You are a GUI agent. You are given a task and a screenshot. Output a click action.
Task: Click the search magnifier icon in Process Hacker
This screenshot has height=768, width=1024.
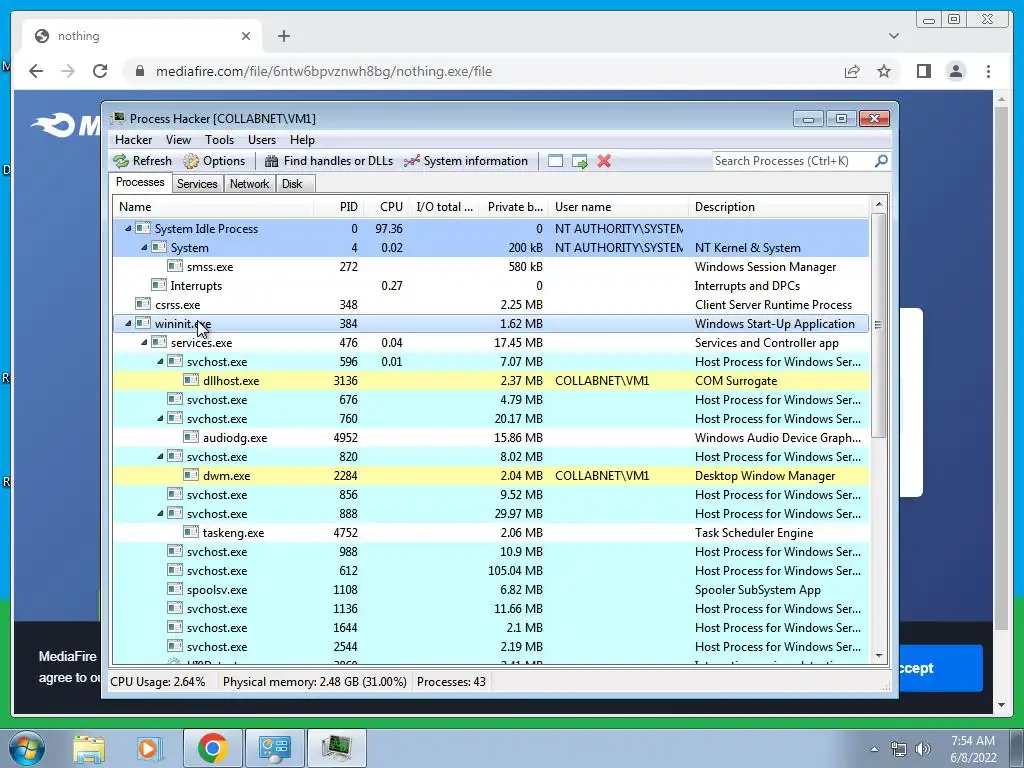881,161
